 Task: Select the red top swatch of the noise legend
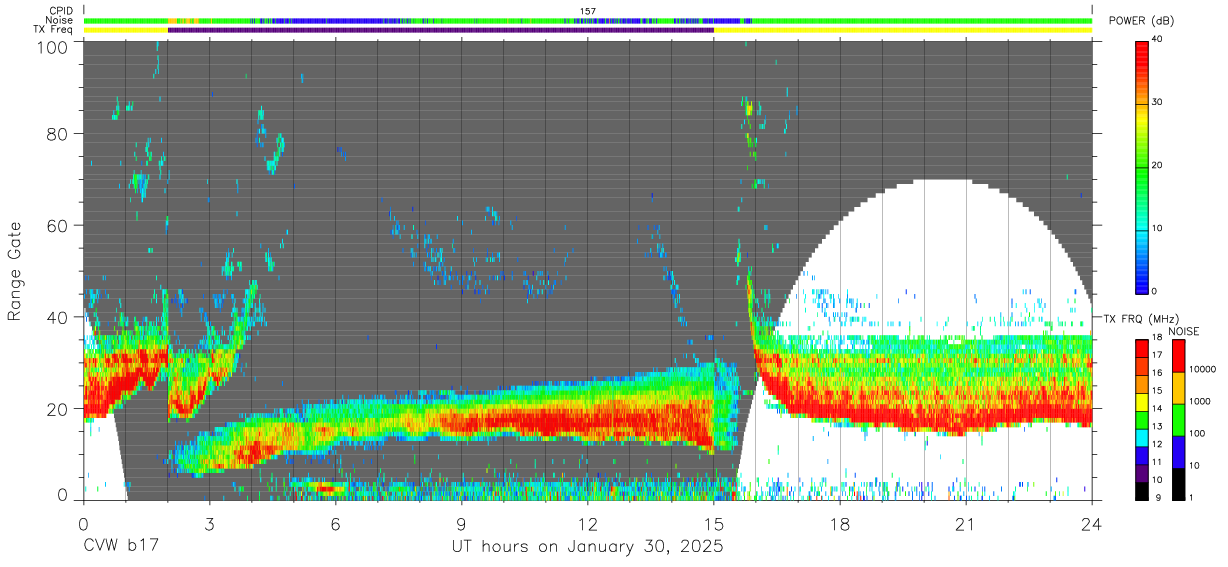1177,357
